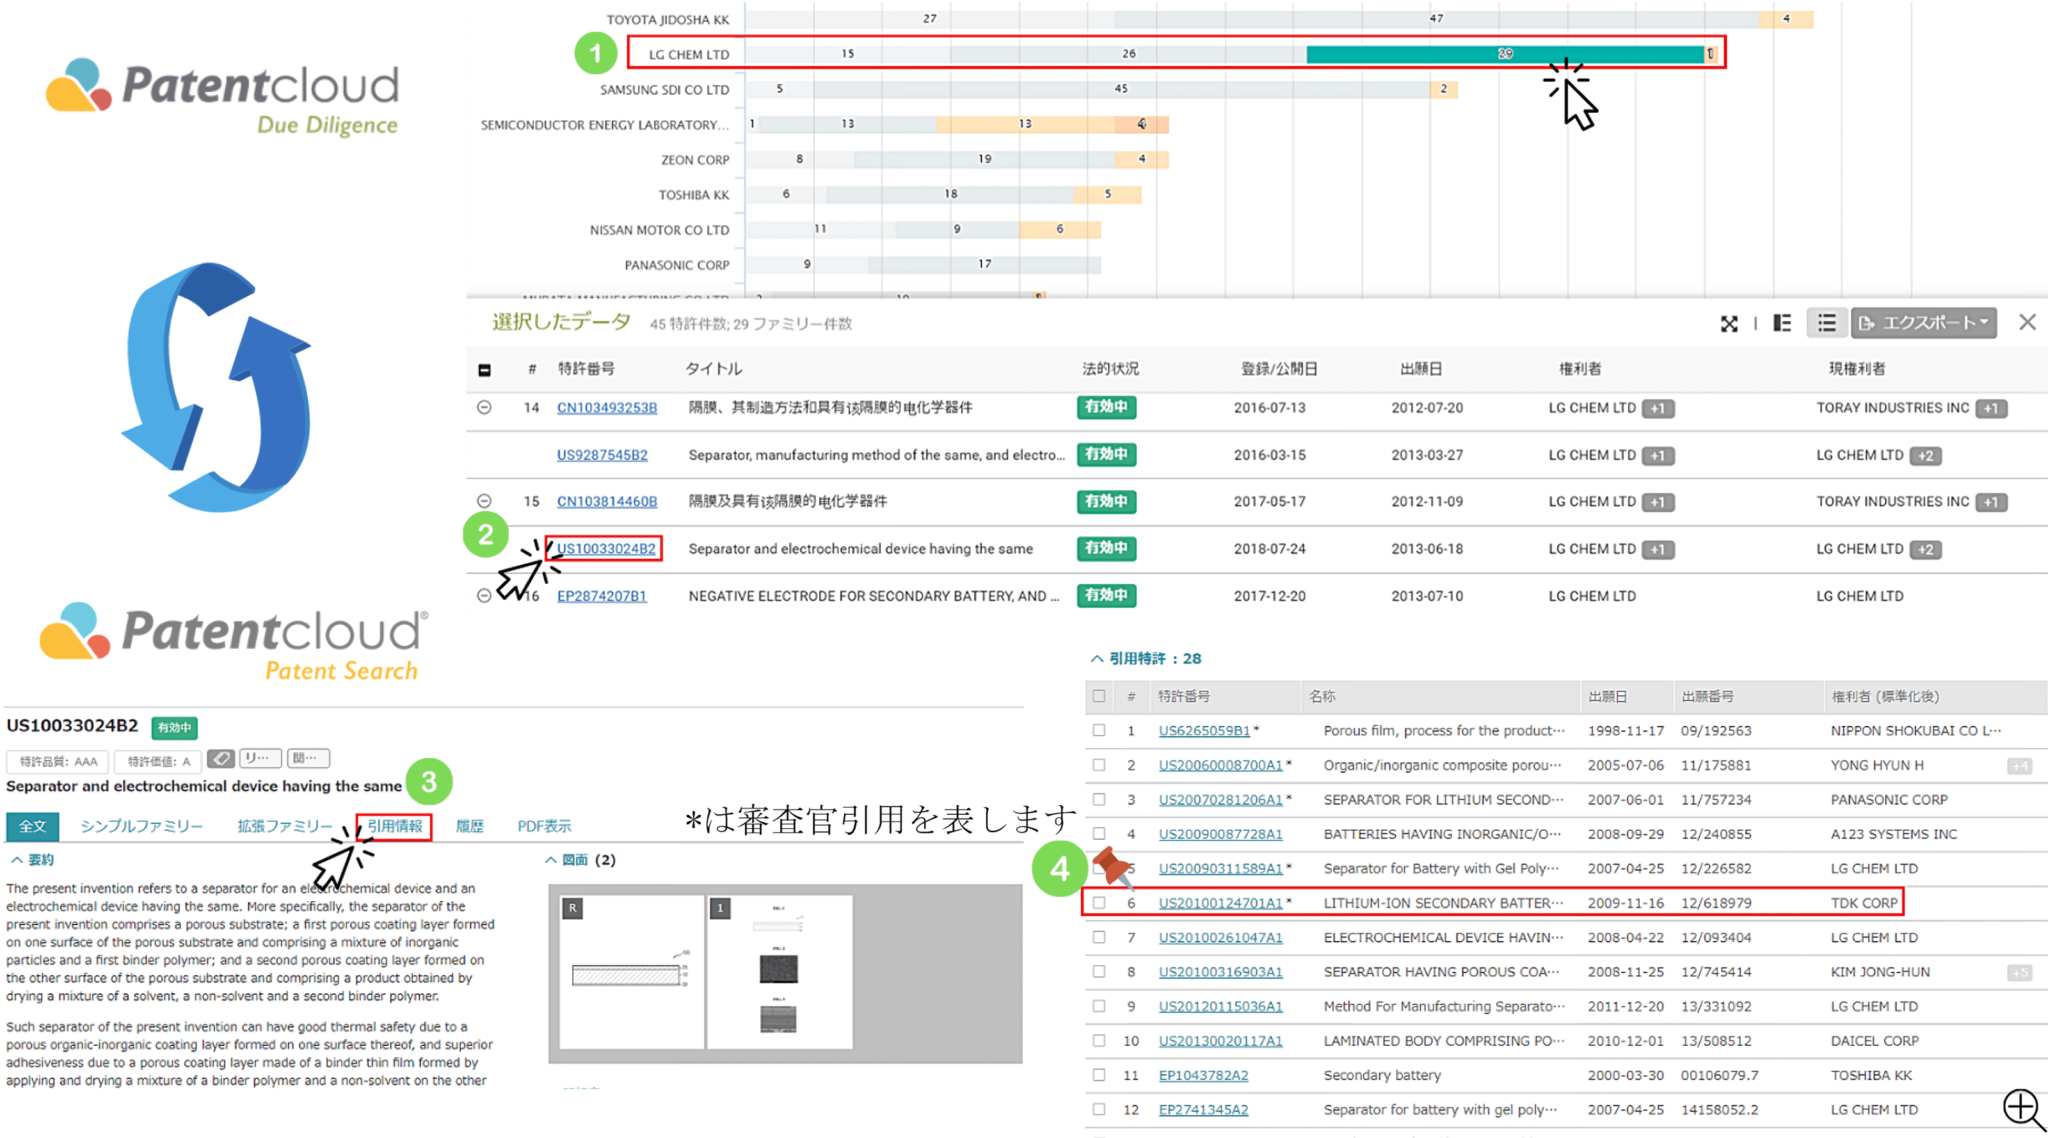The image size is (2048, 1138).
Task: Open cited patent US20090311589A1
Action: point(1220,869)
